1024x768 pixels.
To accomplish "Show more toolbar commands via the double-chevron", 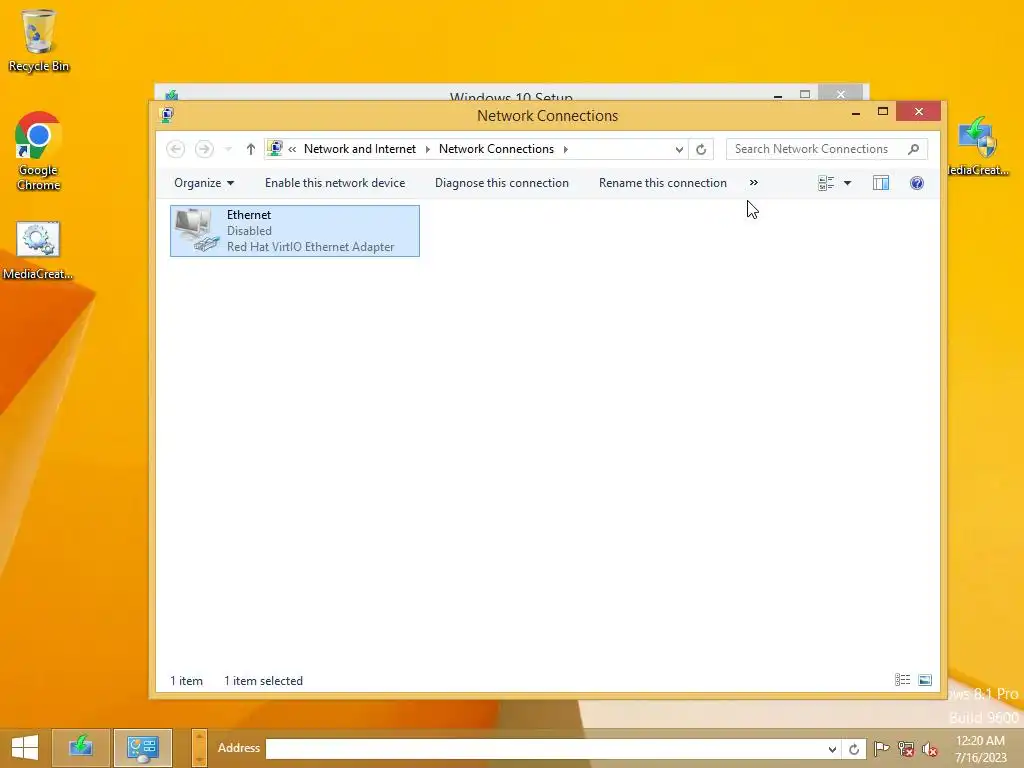I will point(754,183).
